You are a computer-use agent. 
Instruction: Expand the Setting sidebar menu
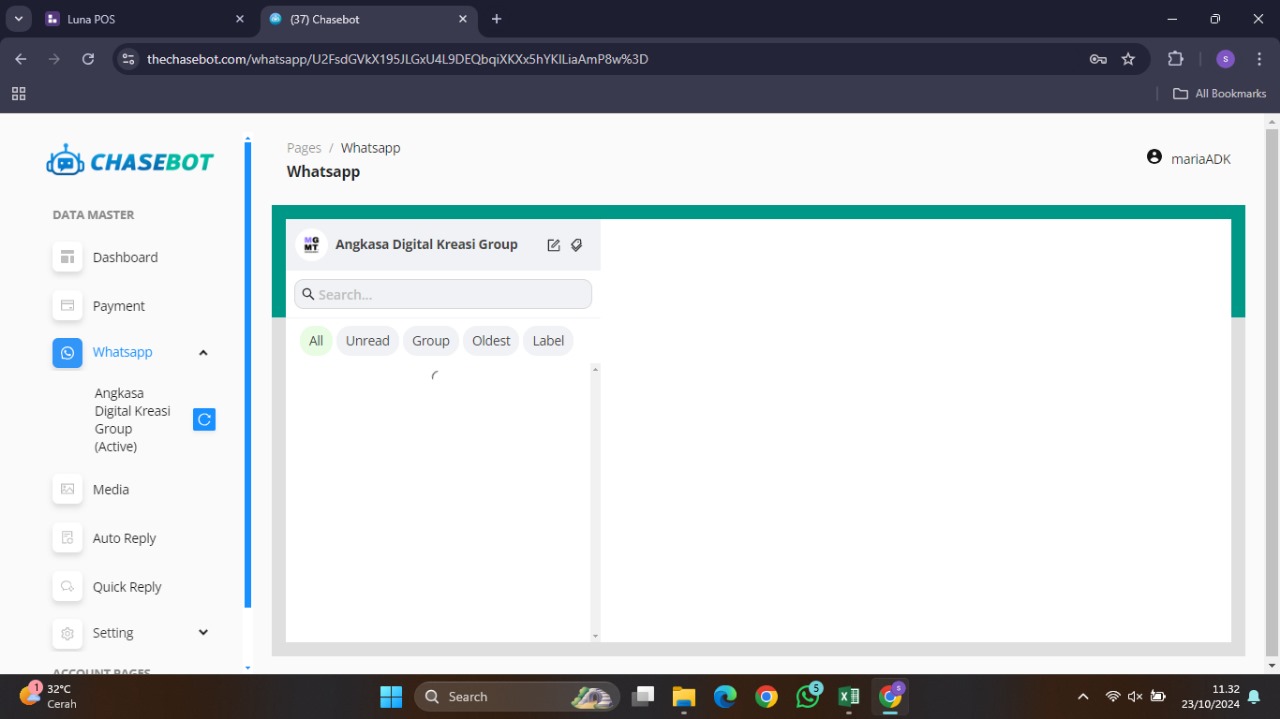tap(203, 633)
